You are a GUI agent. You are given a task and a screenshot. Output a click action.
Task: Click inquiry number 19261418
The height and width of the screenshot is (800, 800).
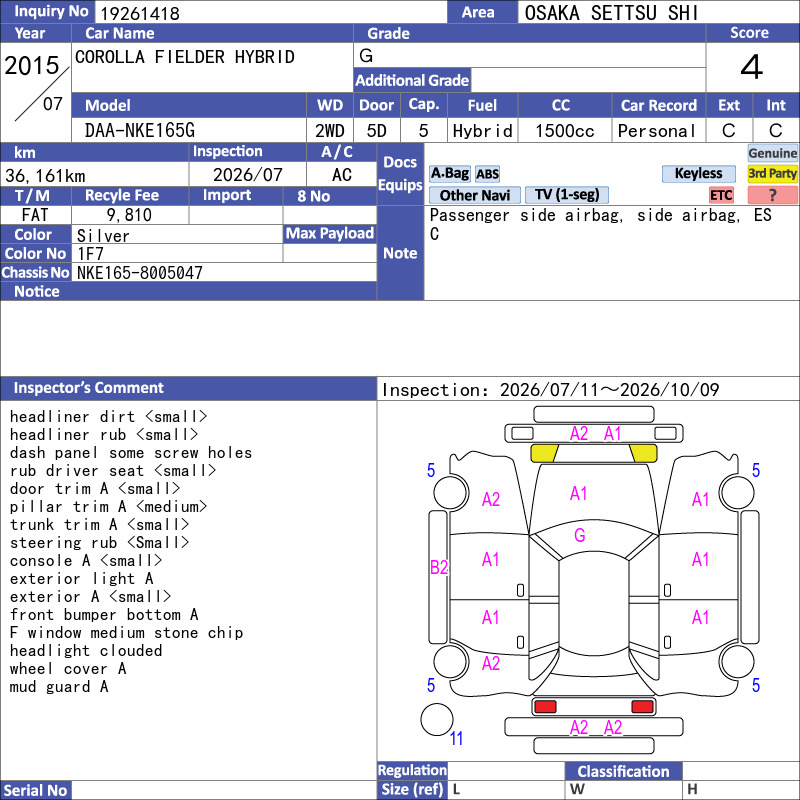tap(140, 13)
